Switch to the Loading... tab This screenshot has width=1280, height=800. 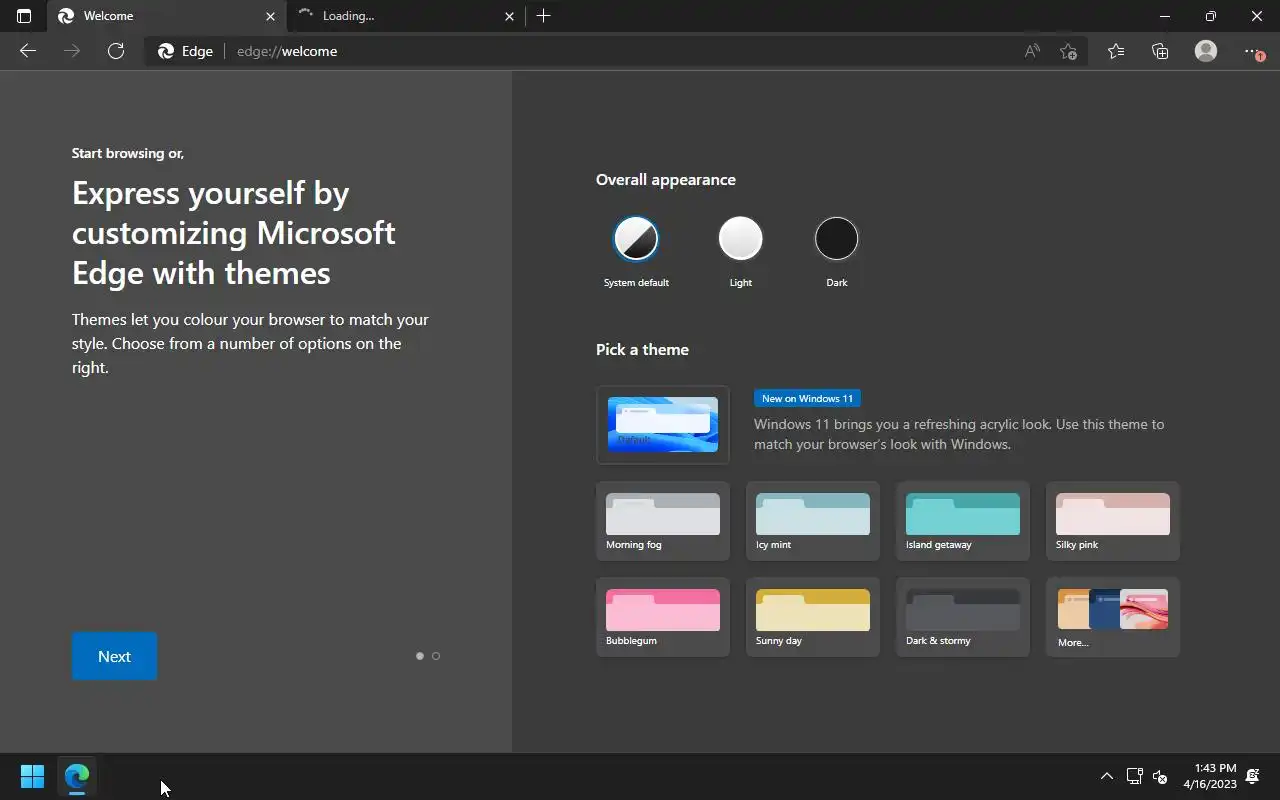(406, 16)
